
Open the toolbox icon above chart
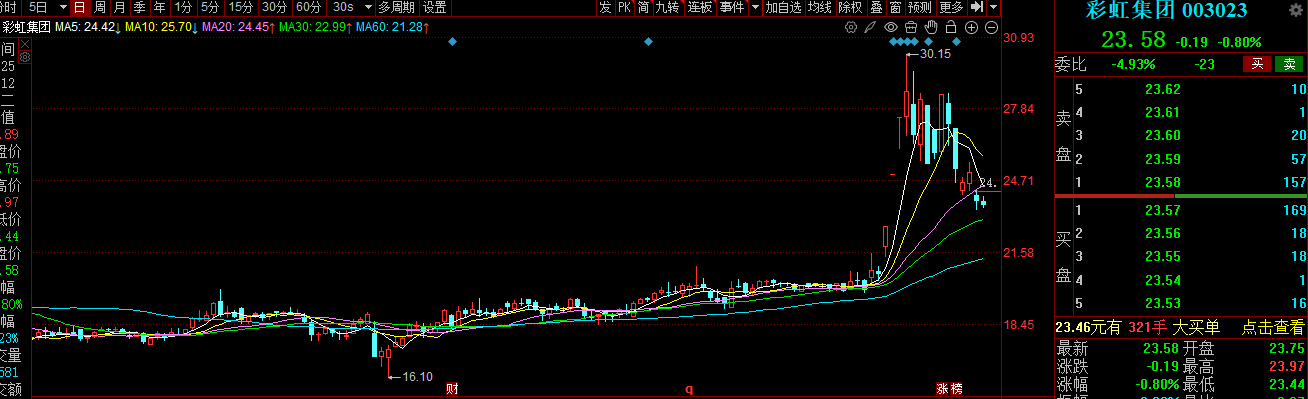(x=911, y=27)
